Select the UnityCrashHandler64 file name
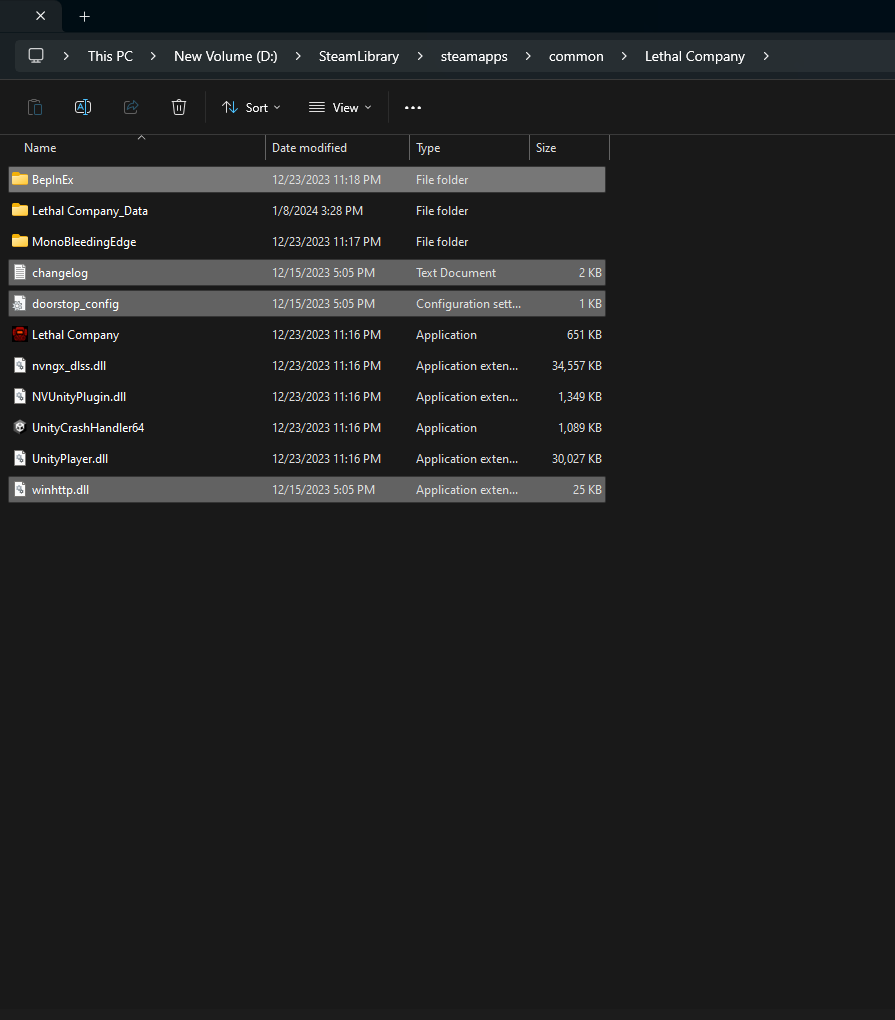 click(88, 428)
